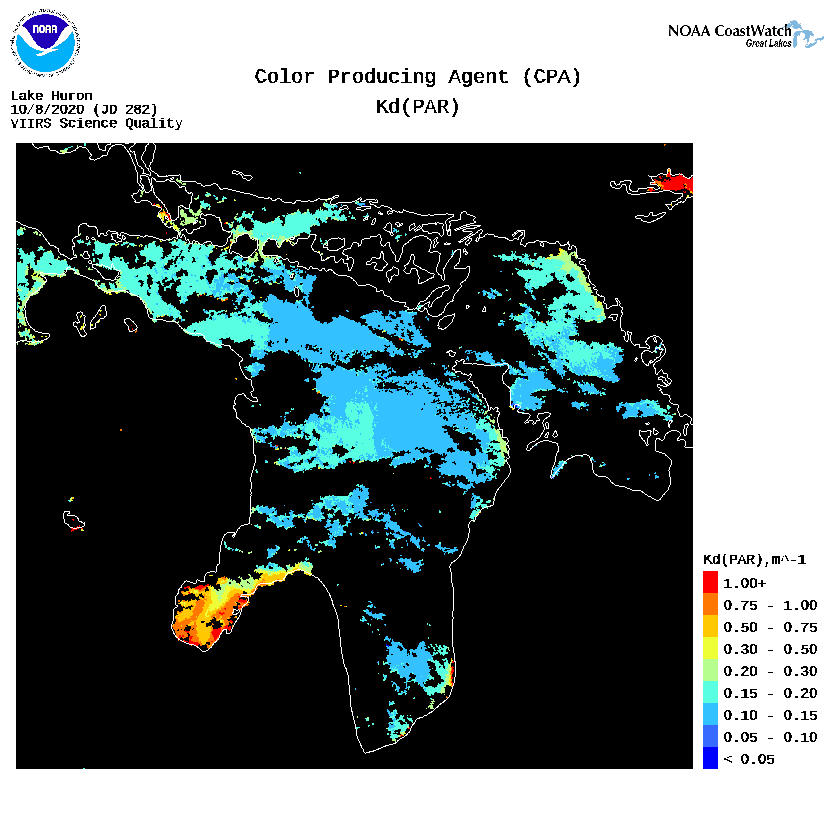Screen dimensions: 836x817
Task: Click the '0.15 - 0.20' legend label
Action: pyautogui.click(x=770, y=693)
